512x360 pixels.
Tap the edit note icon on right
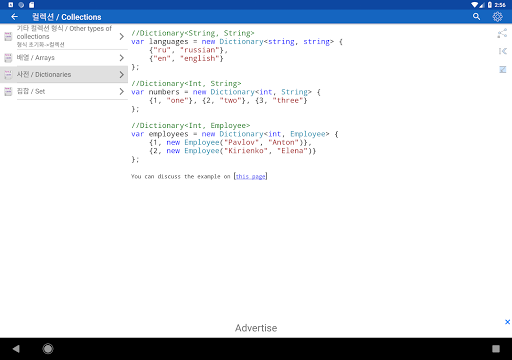[502, 69]
